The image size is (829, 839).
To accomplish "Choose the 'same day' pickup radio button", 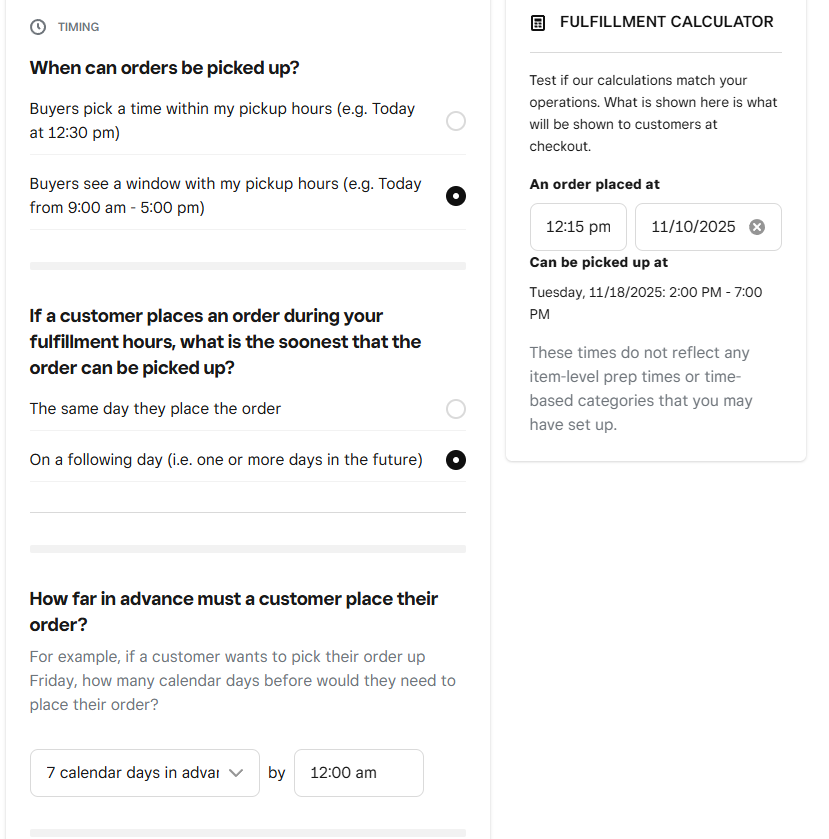I will click(x=456, y=409).
